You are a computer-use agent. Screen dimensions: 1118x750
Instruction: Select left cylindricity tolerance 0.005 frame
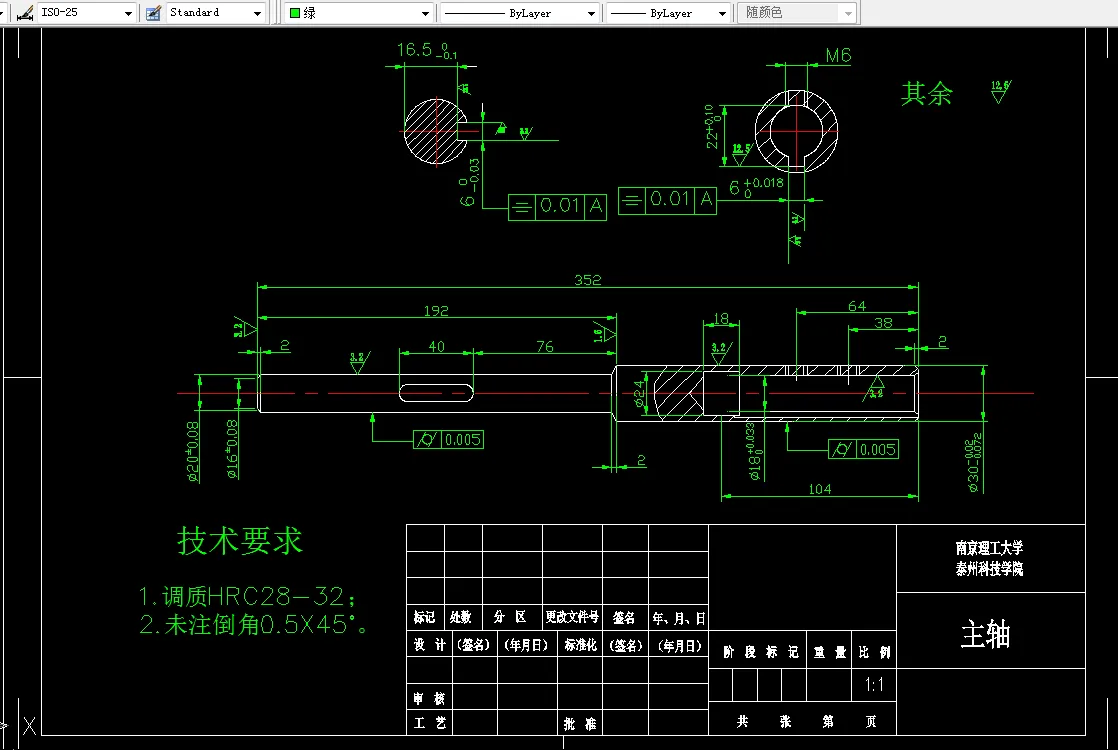coord(448,439)
